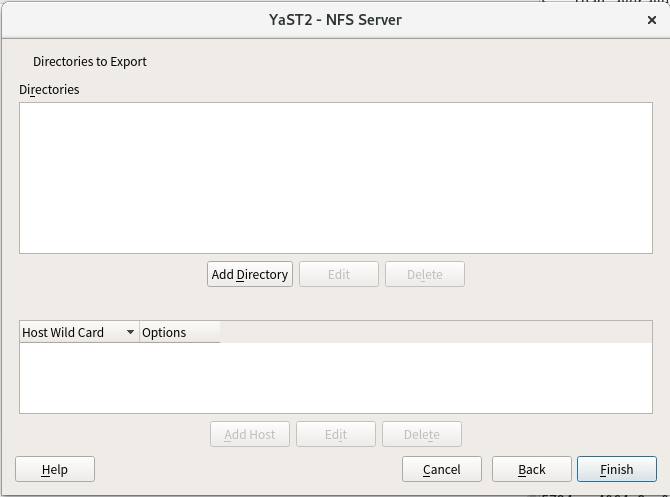The width and height of the screenshot is (670, 497).
Task: Click the Directories label
Action: (x=49, y=89)
